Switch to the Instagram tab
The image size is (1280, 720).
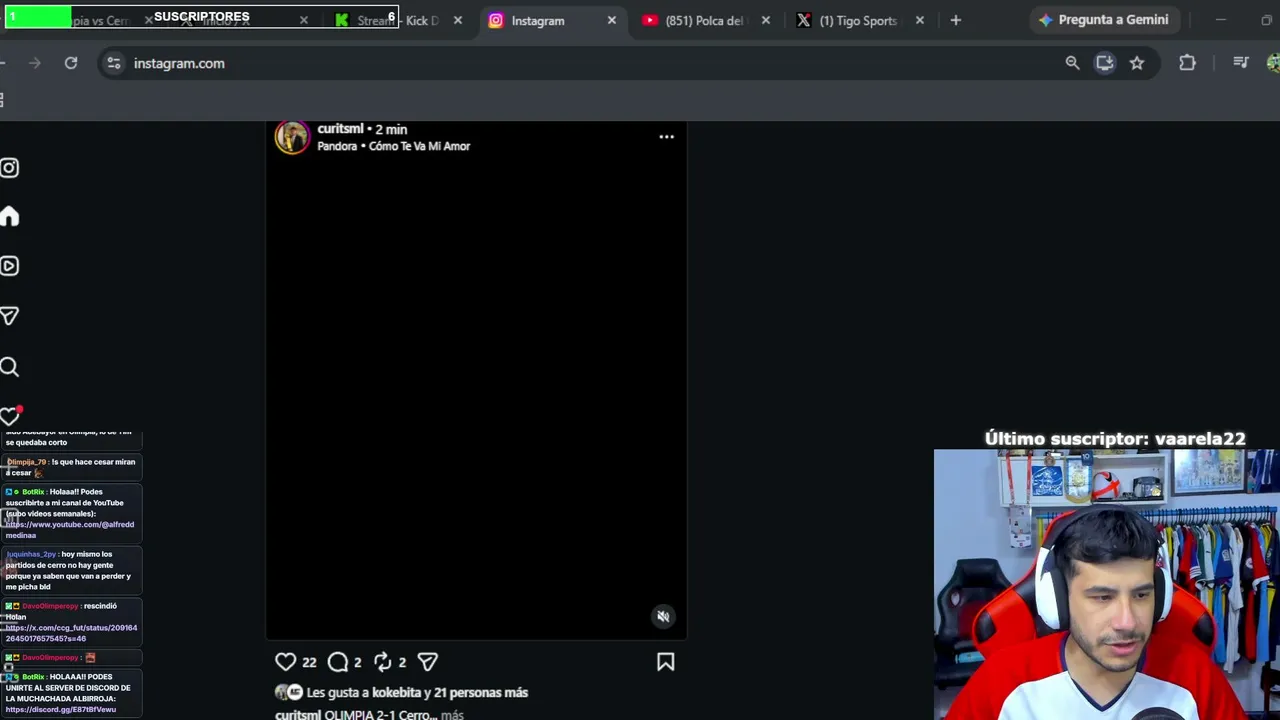coord(552,20)
